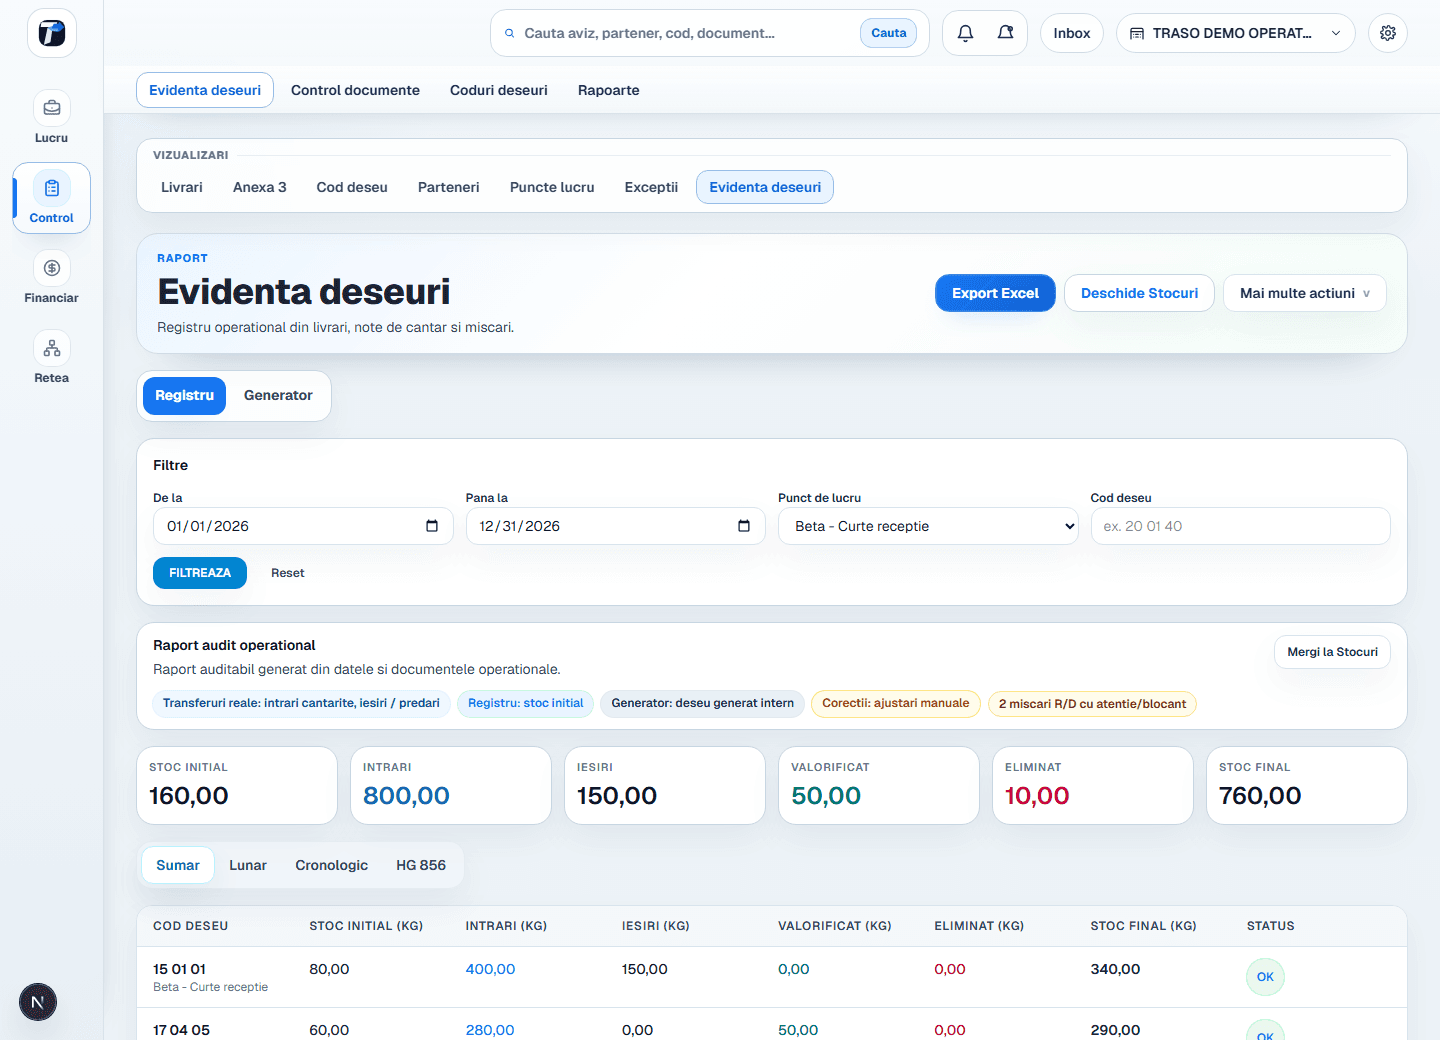Click the IESIRI 150,00 card
Viewport: 1440px width, 1040px height.
pos(665,786)
